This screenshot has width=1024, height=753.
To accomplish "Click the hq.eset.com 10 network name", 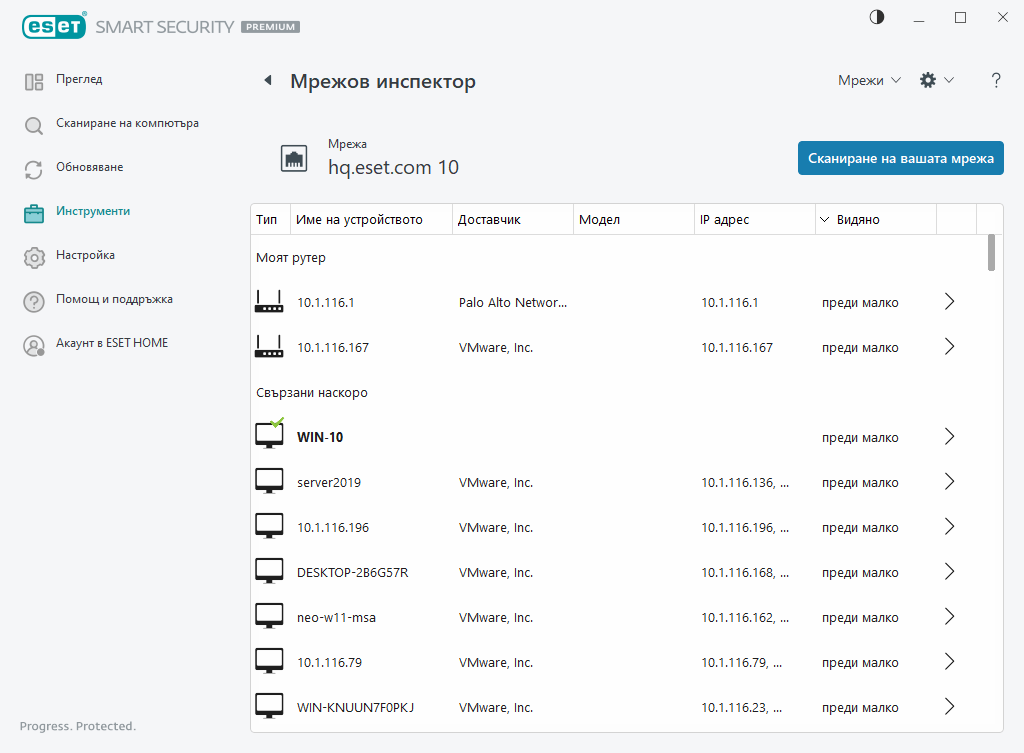I will (x=393, y=167).
